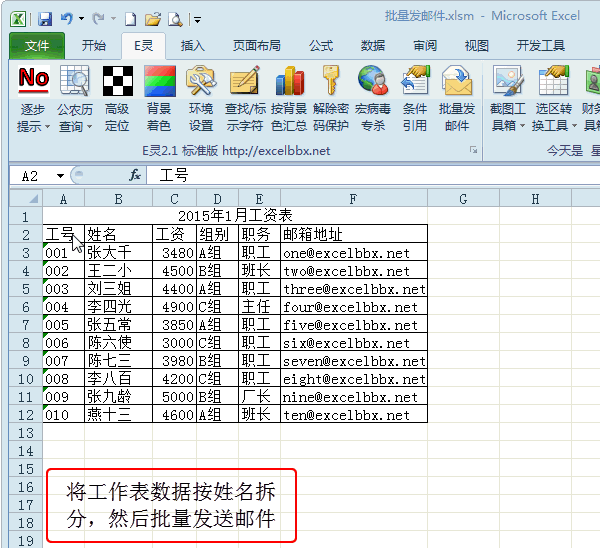Click the 主任 cell
This screenshot has height=548, width=600.
(259, 306)
